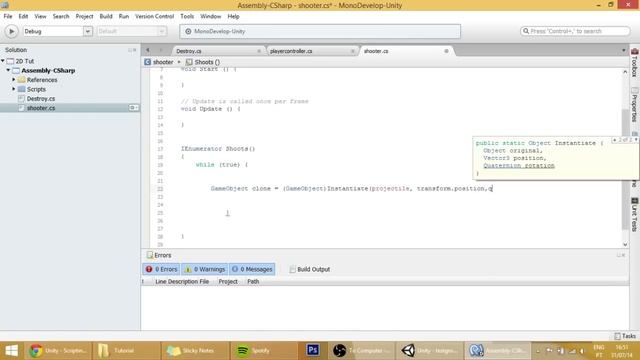Image resolution: width=640 pixels, height=360 pixels.
Task: Navigate back with the left arrow
Action: click(x=148, y=50)
